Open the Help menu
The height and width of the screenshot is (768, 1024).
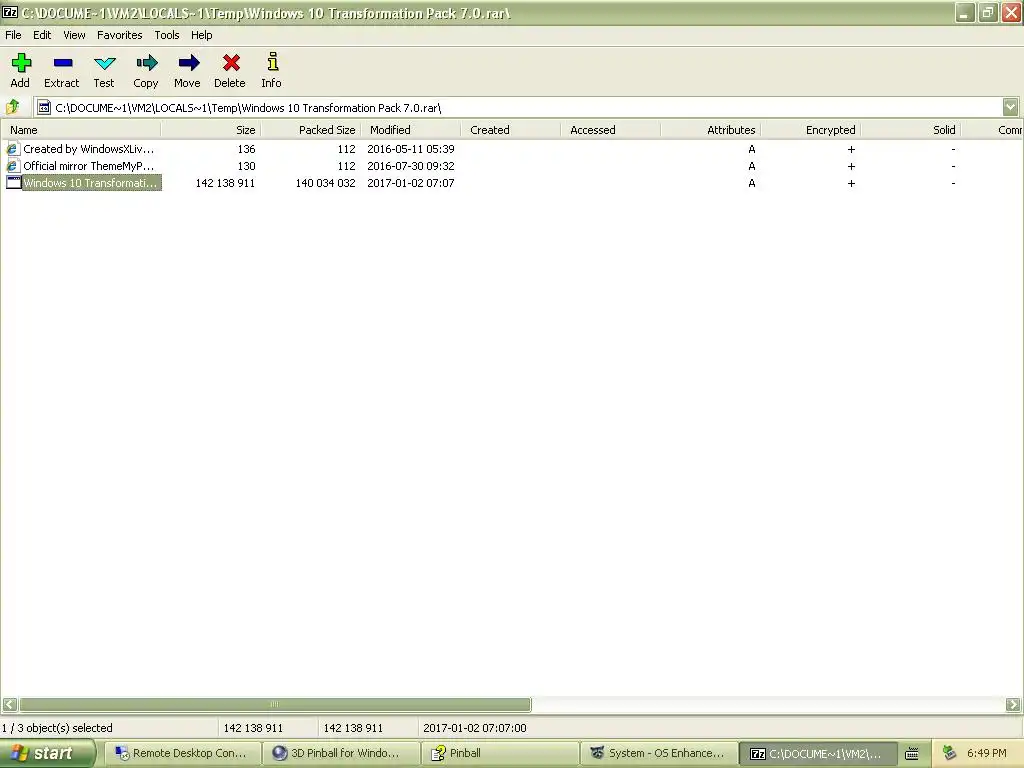[x=201, y=35]
